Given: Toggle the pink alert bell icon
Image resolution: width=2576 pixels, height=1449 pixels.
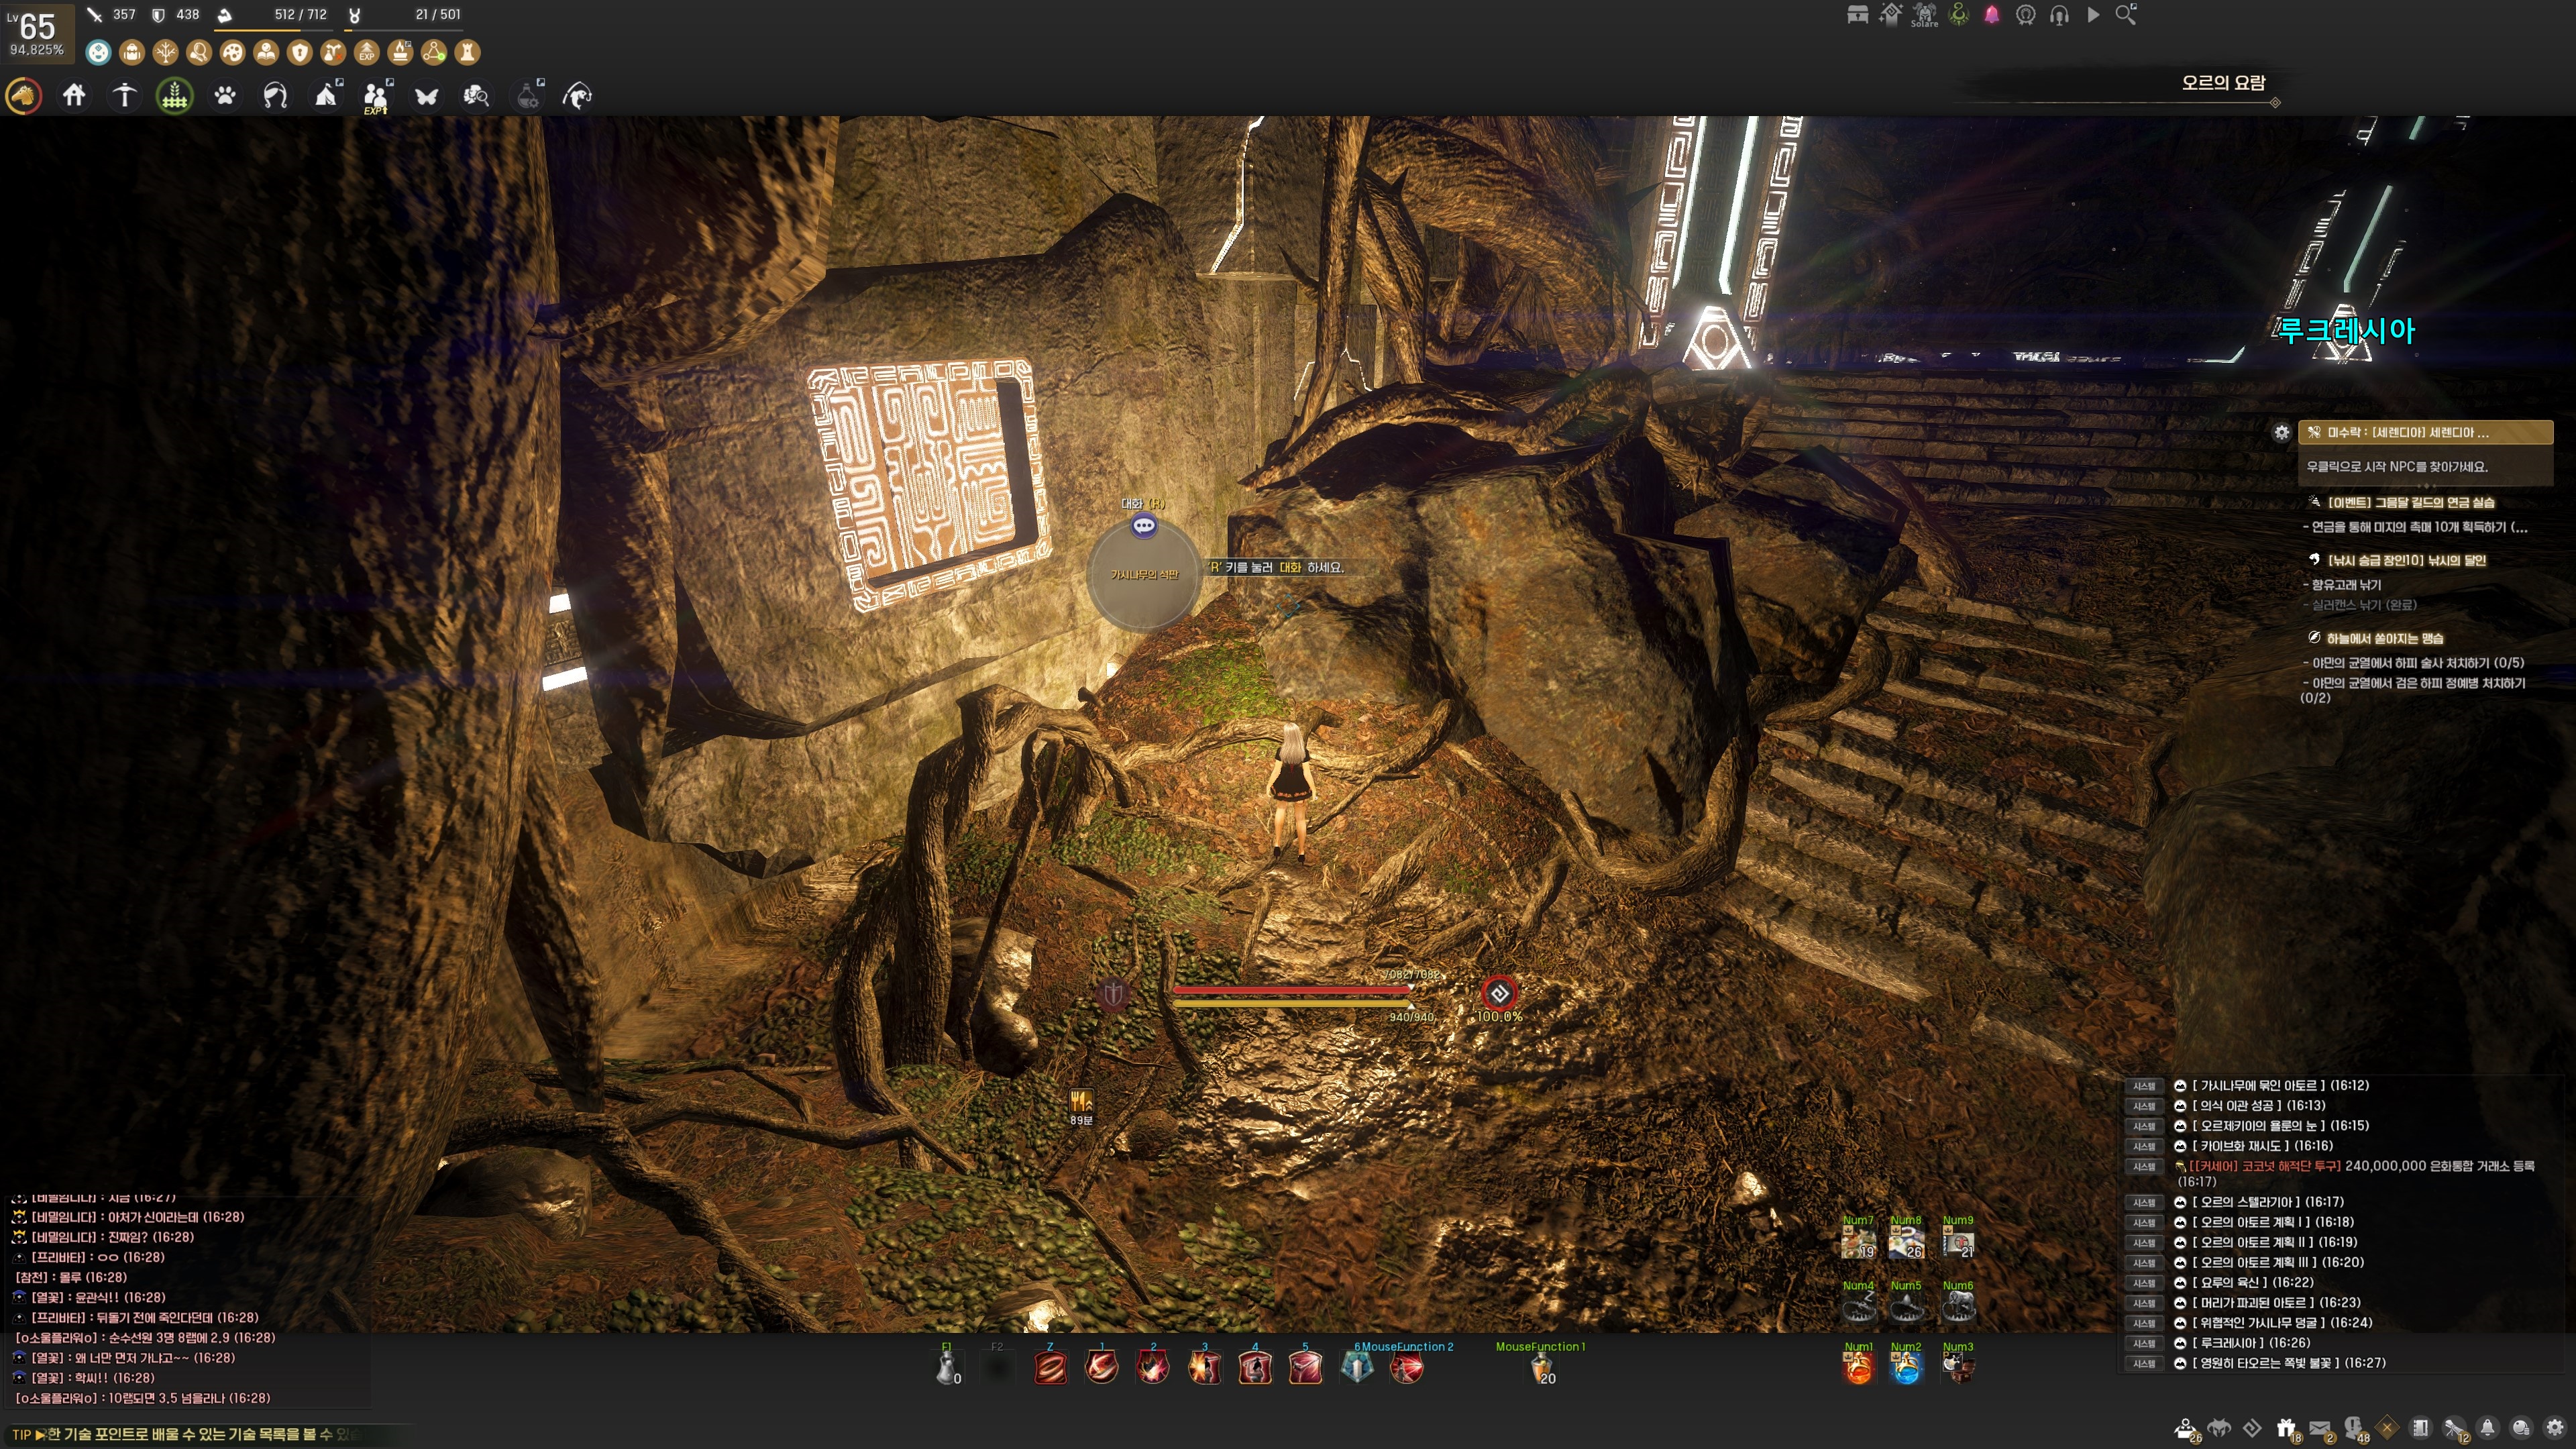Looking at the screenshot, I should click(x=1992, y=15).
